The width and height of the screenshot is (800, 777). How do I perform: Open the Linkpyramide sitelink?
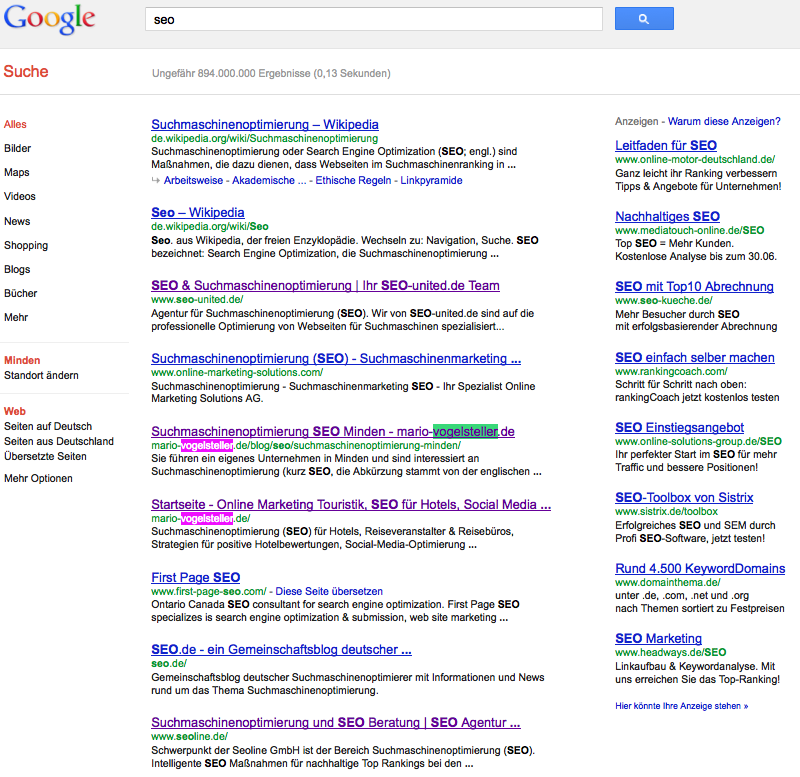coord(431,181)
